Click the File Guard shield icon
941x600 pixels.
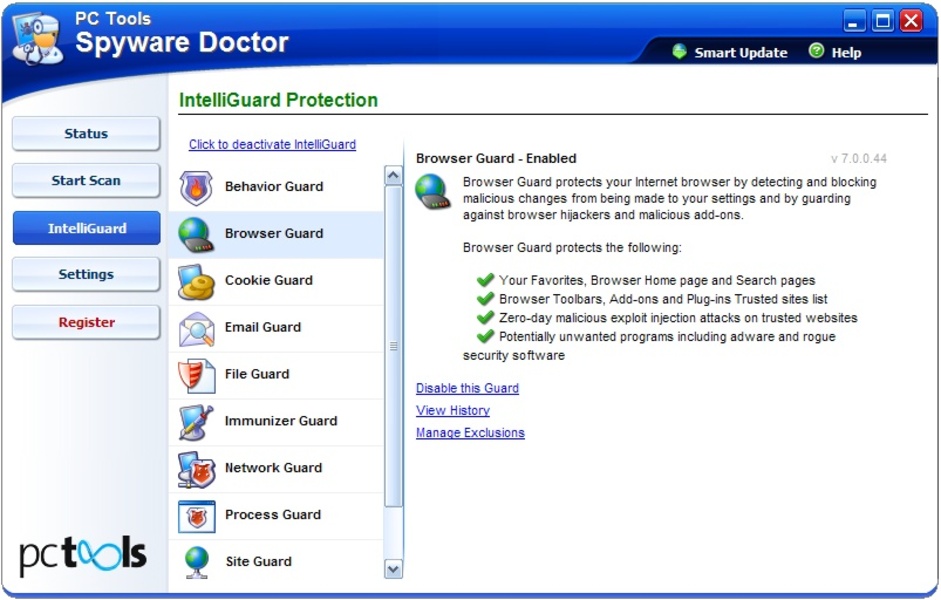pyautogui.click(x=196, y=376)
